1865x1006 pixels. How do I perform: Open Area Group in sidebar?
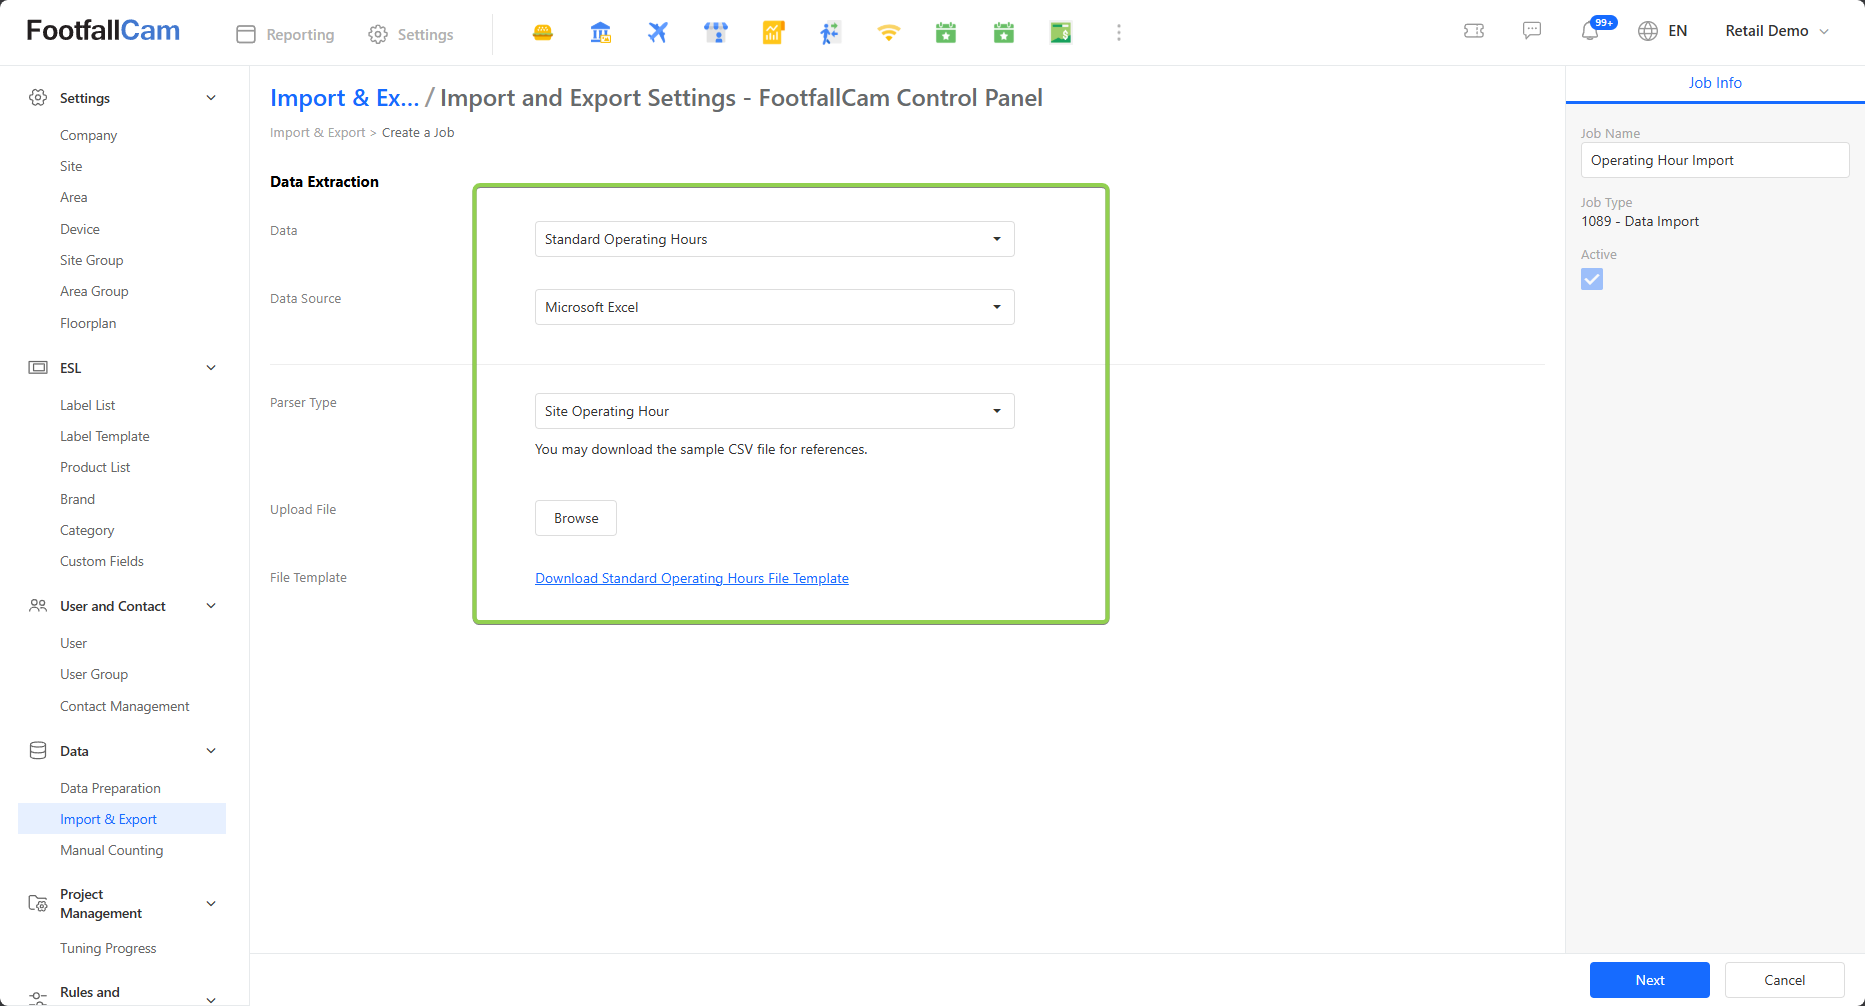tap(94, 291)
